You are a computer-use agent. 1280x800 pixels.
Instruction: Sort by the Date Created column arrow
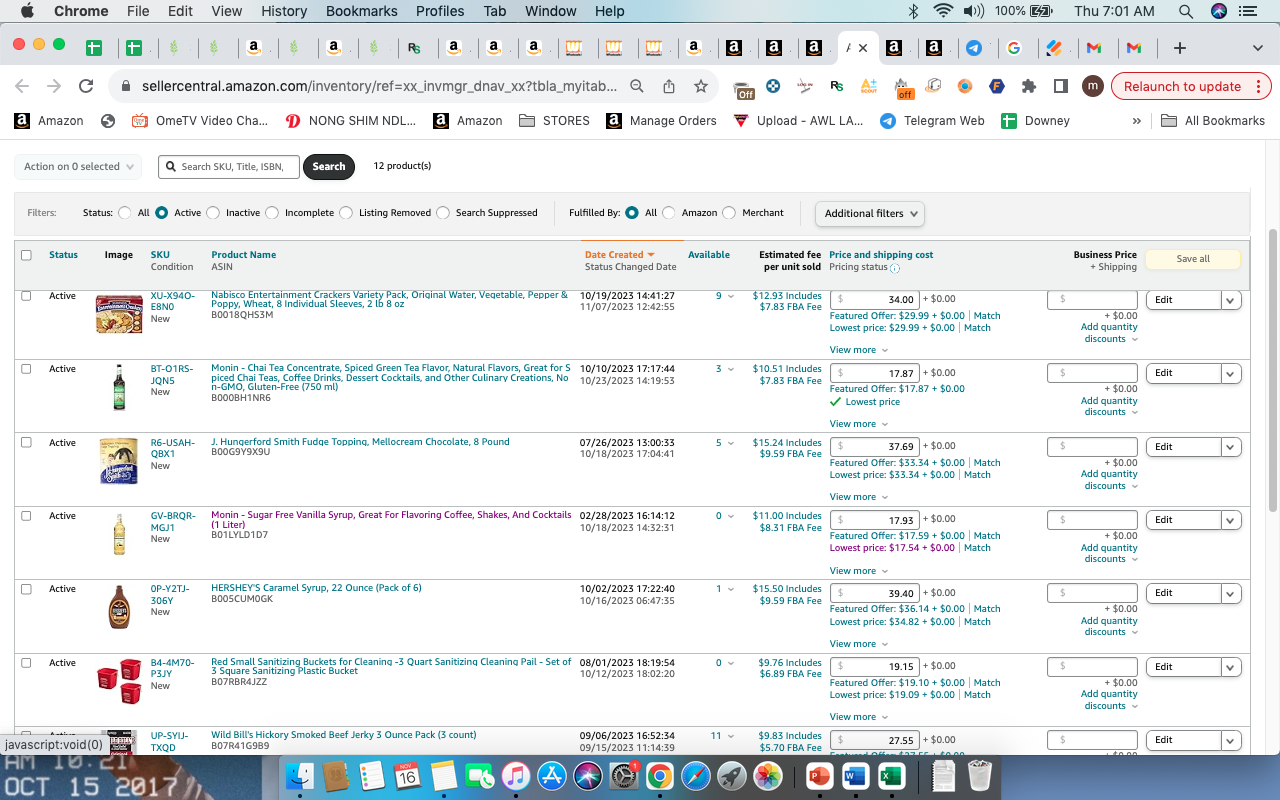click(651, 255)
